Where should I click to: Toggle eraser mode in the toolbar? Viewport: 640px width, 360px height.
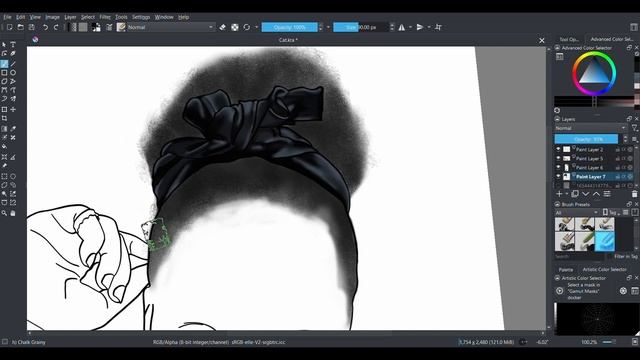click(x=222, y=27)
